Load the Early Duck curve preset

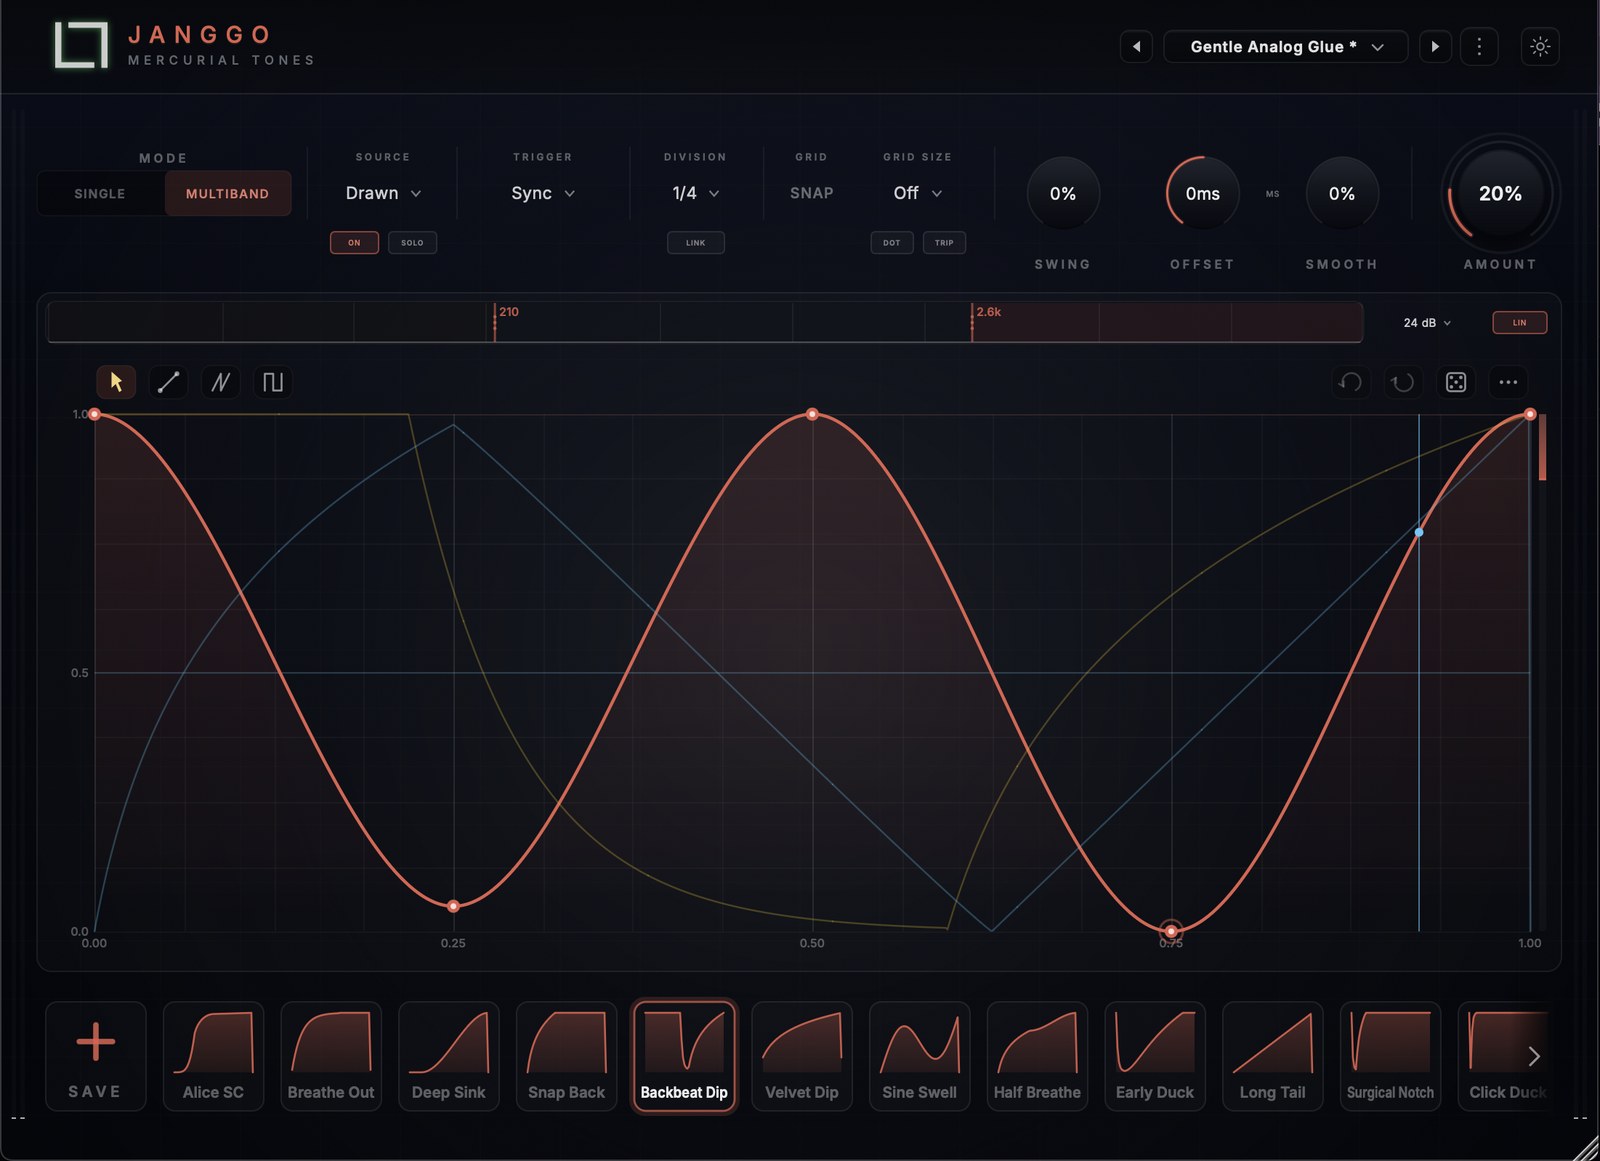point(1155,1056)
